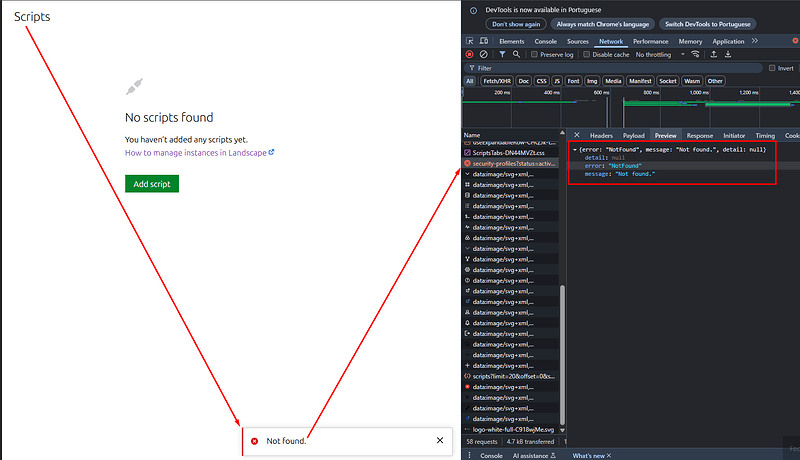The height and width of the screenshot is (460, 800).
Task: Click the inspect element picker icon
Action: pos(470,41)
